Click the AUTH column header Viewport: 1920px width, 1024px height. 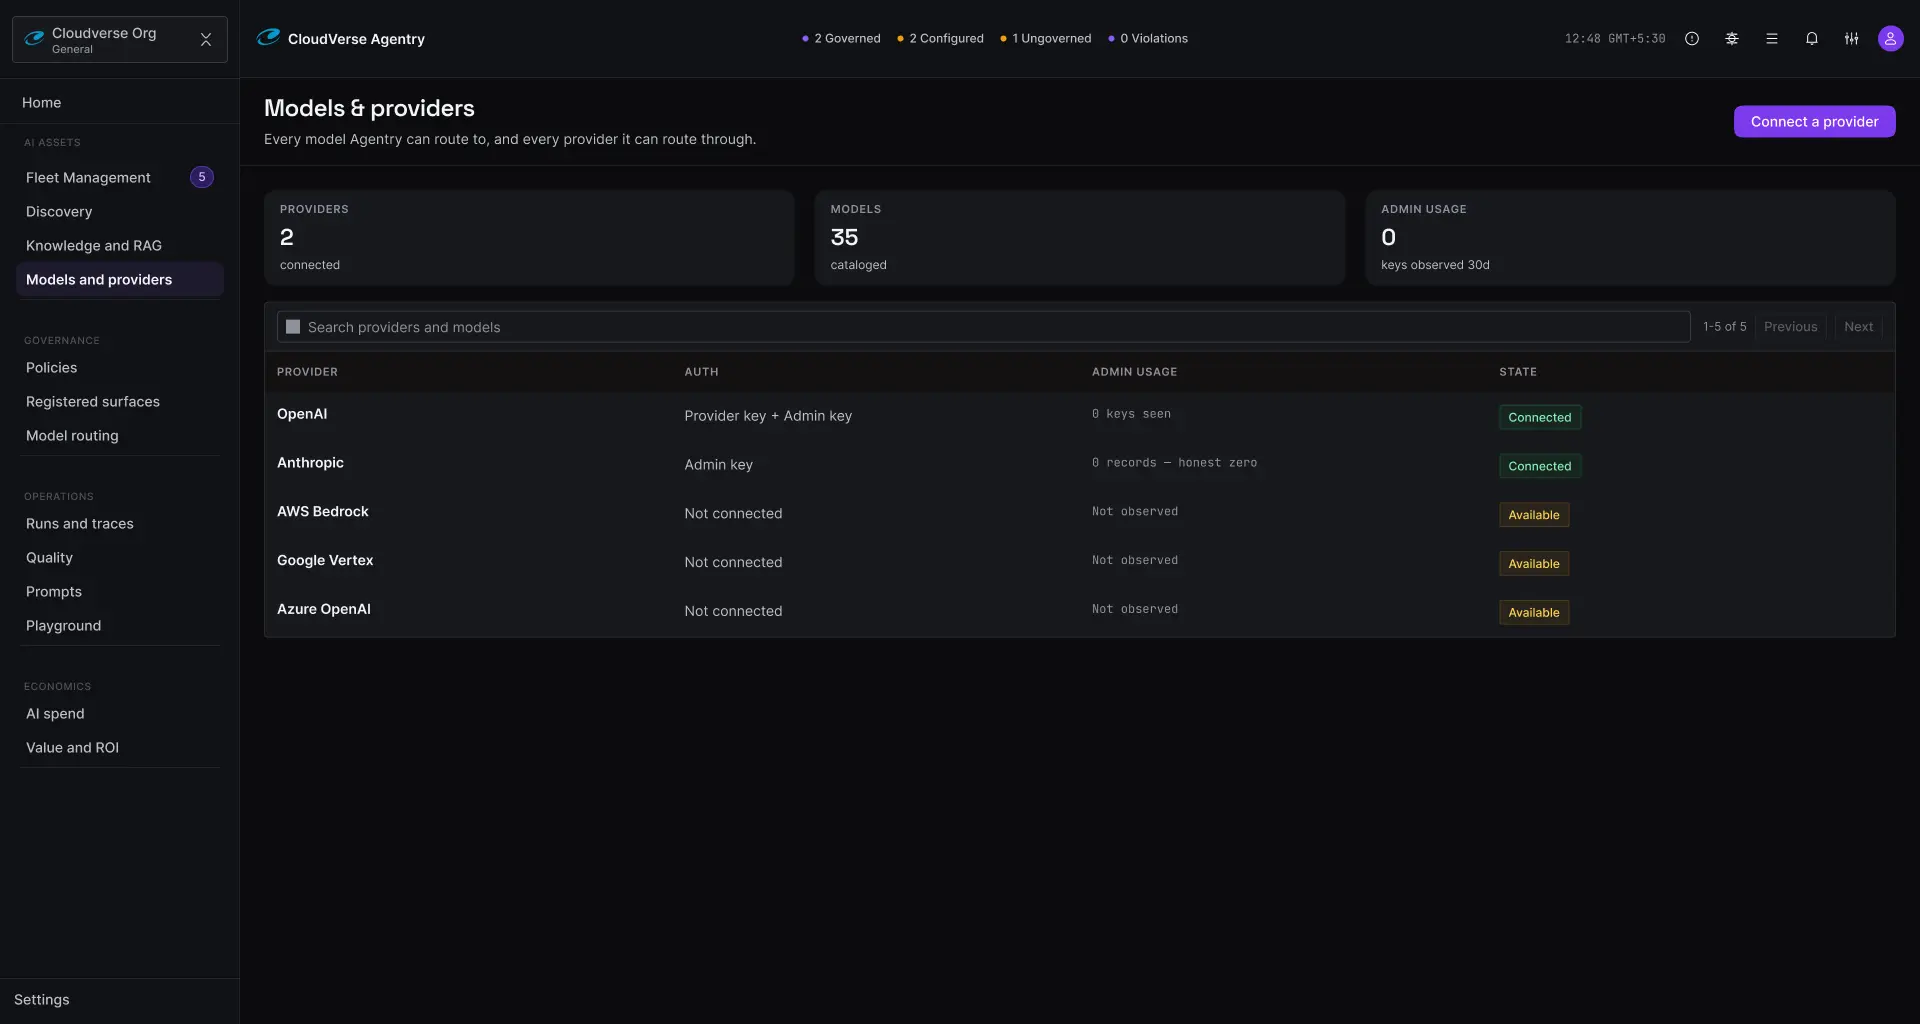tap(701, 372)
